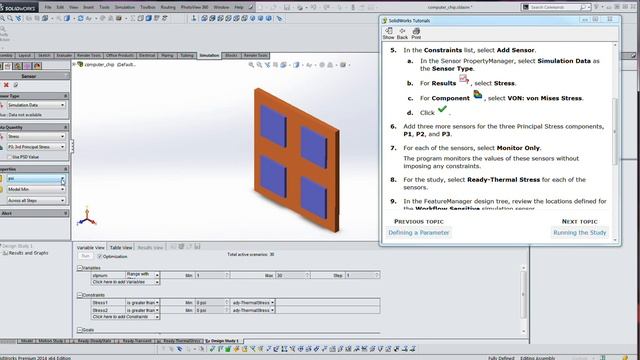Viewport: 640px width, 360px height.
Task: Click the computer_chip assembly icon in viewport
Action: [x=80, y=64]
